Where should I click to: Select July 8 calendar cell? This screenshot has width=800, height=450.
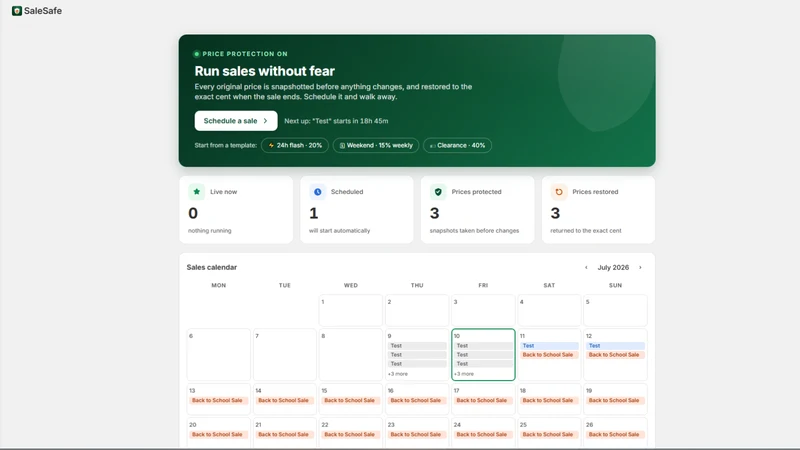pyautogui.click(x=351, y=355)
